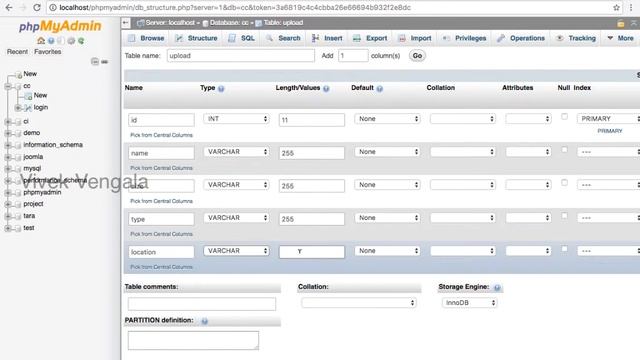The width and height of the screenshot is (640, 360).
Task: Open the Browse tab
Action: (146, 38)
